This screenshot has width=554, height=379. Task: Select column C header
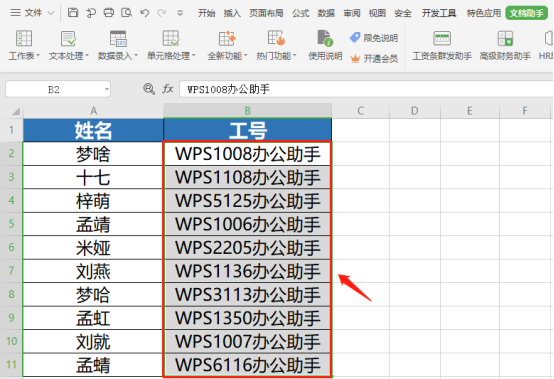(360, 111)
